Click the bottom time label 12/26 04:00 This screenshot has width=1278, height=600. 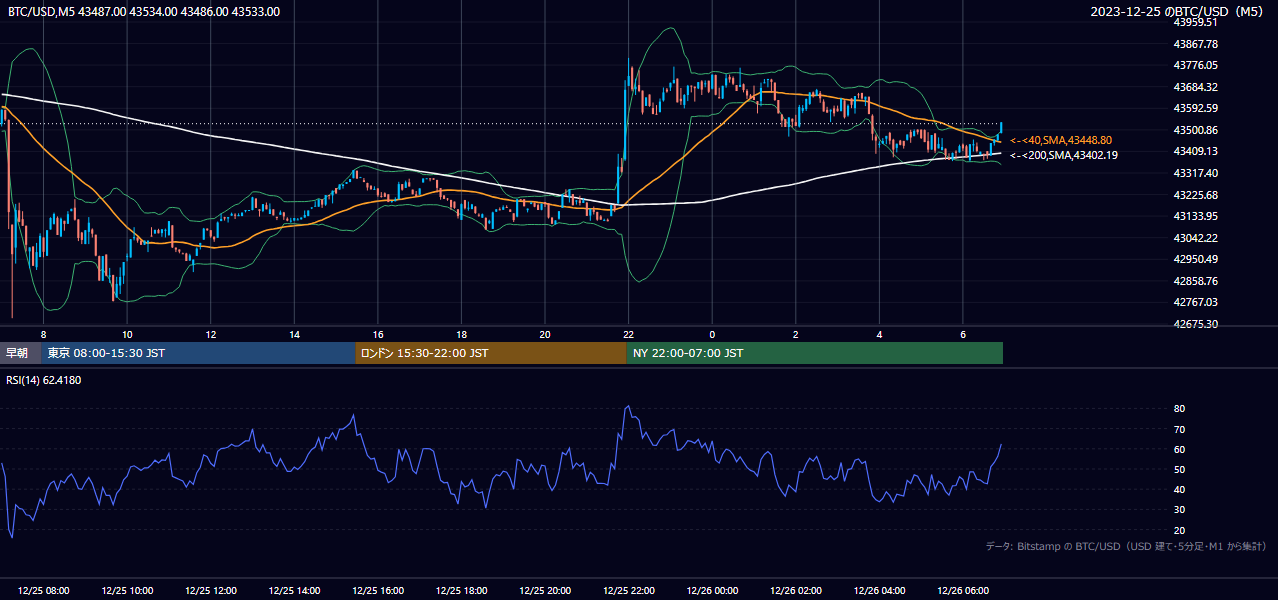click(879, 591)
